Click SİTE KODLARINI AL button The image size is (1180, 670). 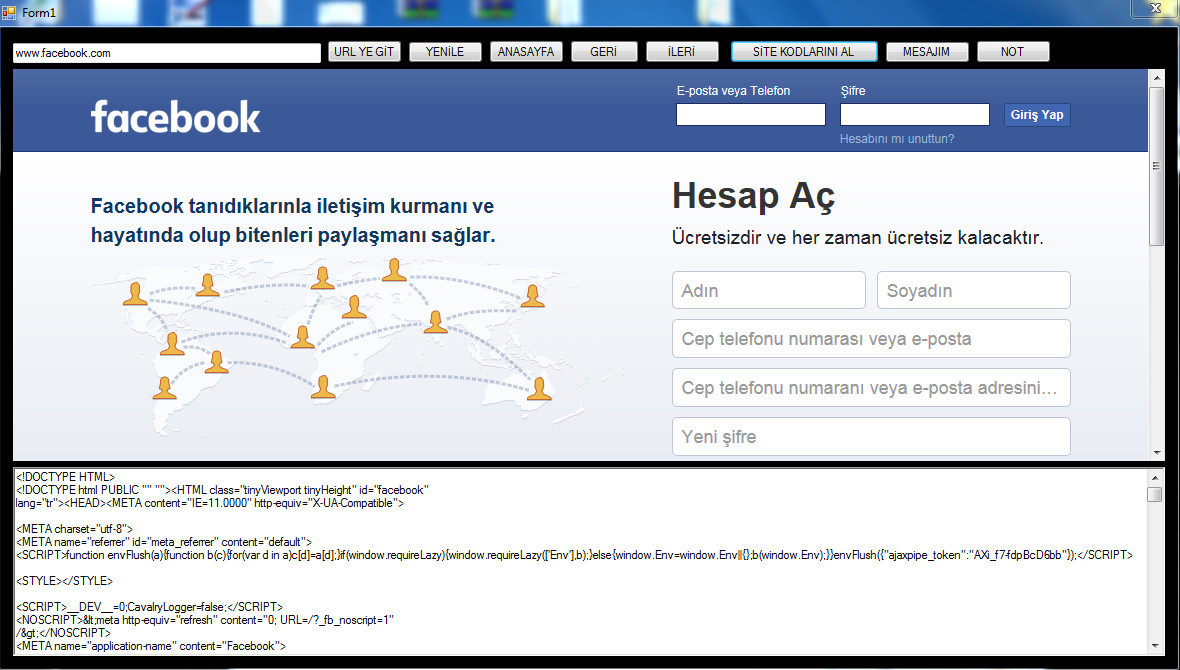[x=804, y=52]
